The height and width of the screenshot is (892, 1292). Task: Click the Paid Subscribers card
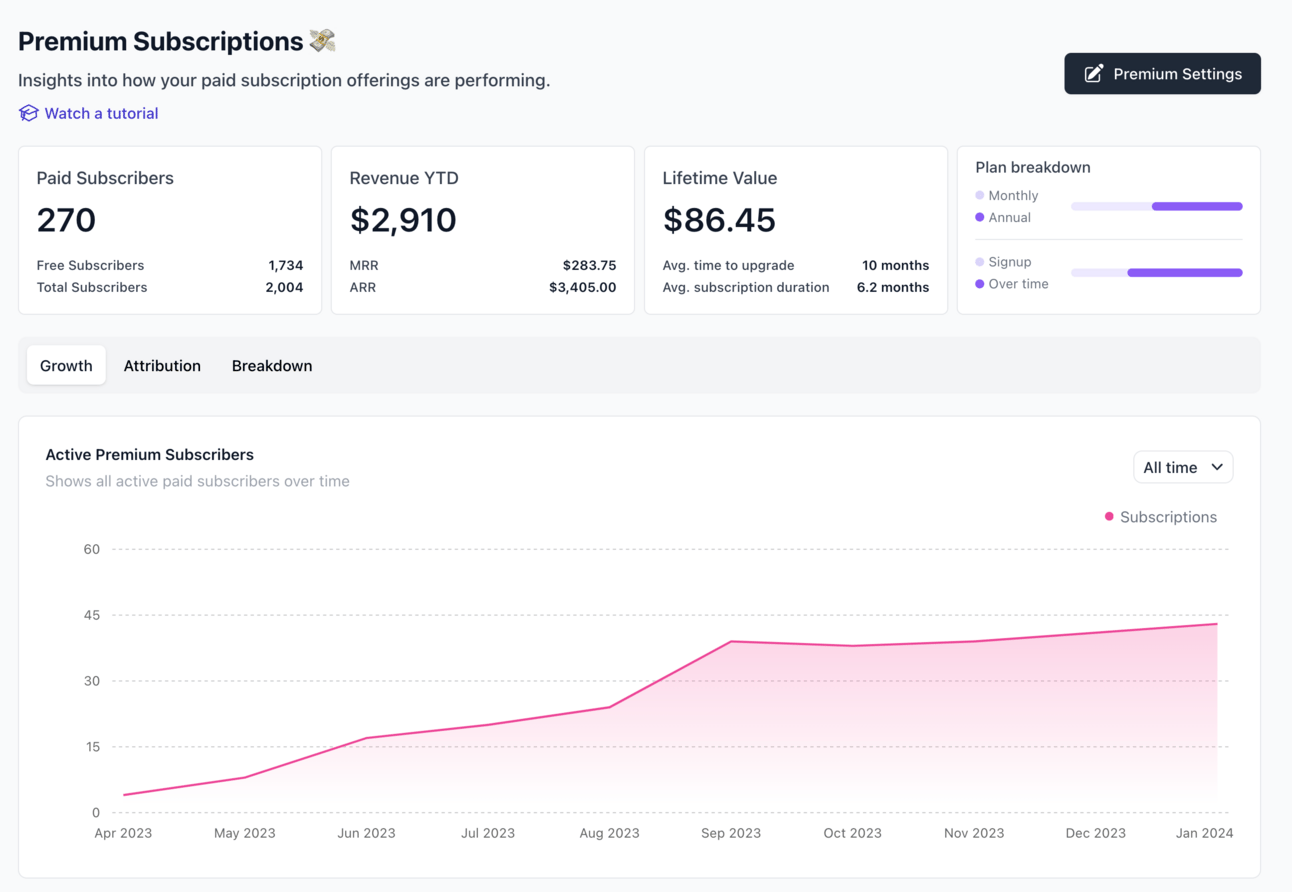[170, 230]
